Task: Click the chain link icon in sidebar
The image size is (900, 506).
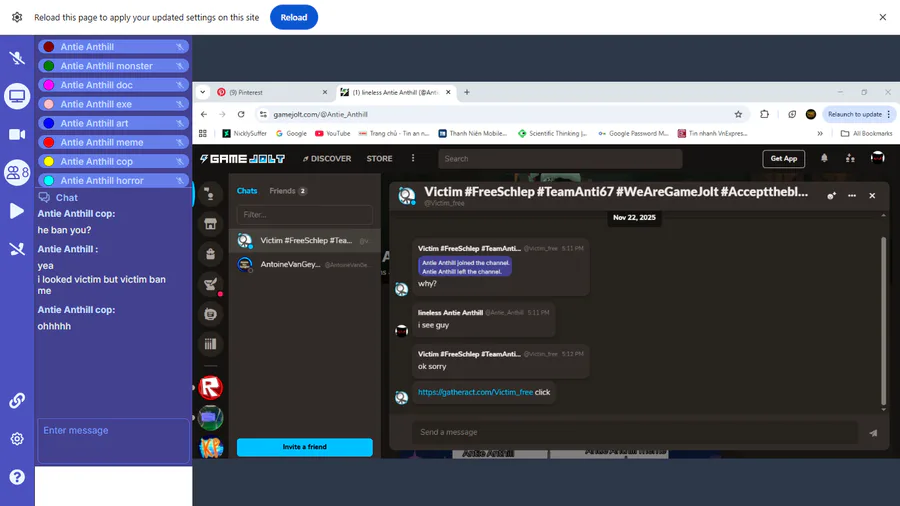Action: click(17, 400)
